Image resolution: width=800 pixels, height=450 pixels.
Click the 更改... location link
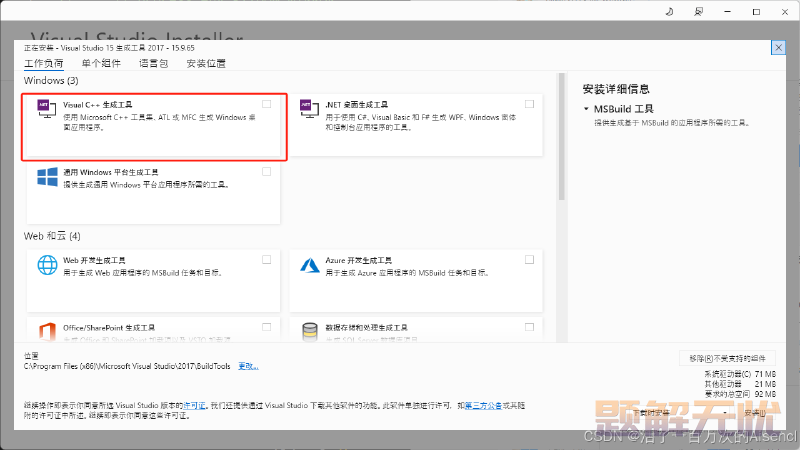click(x=248, y=366)
